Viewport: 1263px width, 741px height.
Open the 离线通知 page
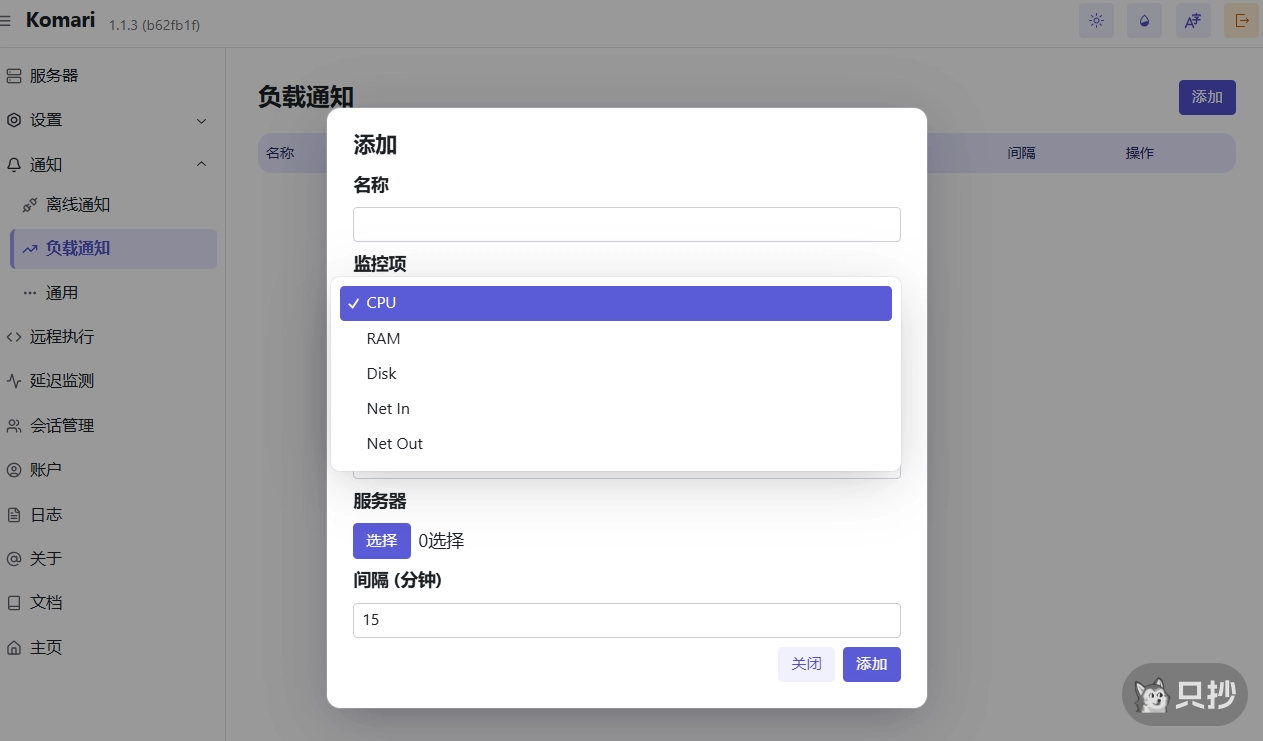coord(75,205)
